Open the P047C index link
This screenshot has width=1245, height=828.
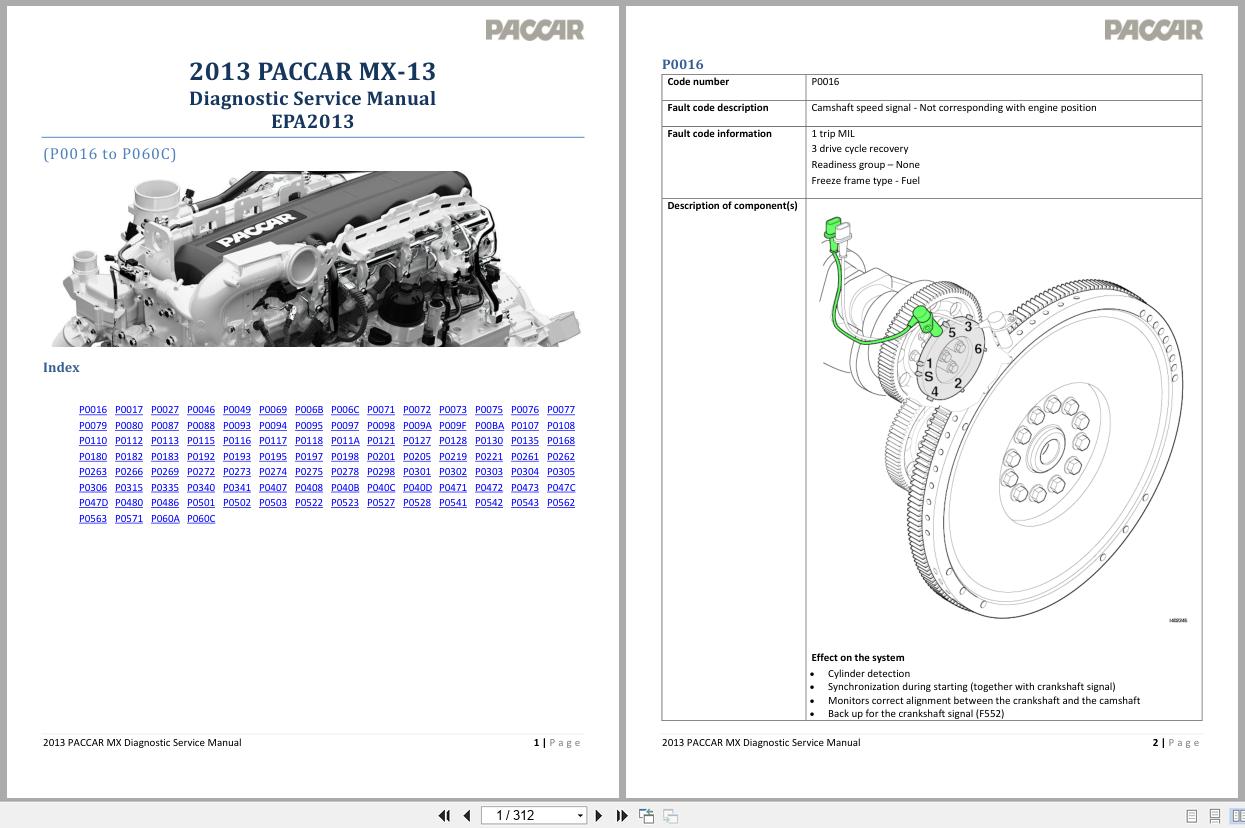click(x=561, y=488)
